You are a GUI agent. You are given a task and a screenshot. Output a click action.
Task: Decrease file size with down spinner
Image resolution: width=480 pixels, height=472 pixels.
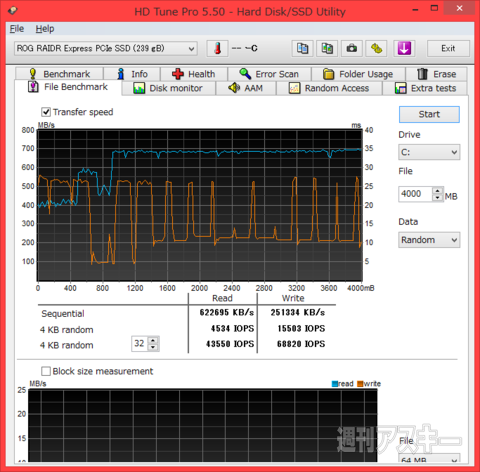[438, 198]
